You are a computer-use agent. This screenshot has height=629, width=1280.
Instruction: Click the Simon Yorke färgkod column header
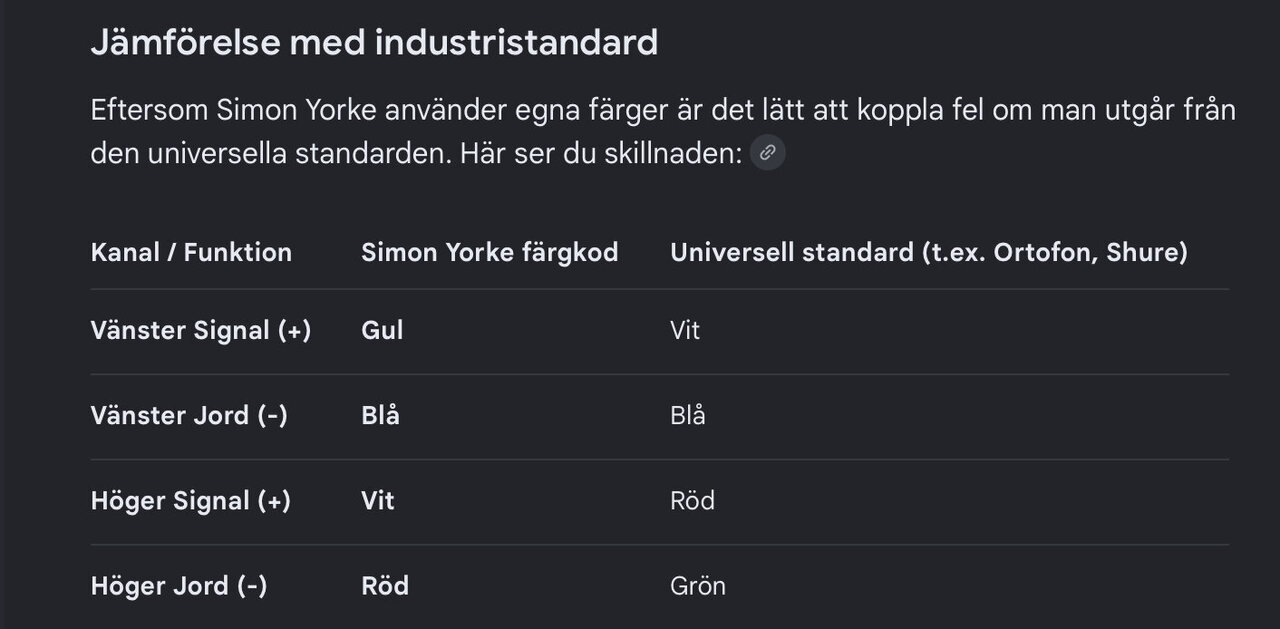point(489,252)
